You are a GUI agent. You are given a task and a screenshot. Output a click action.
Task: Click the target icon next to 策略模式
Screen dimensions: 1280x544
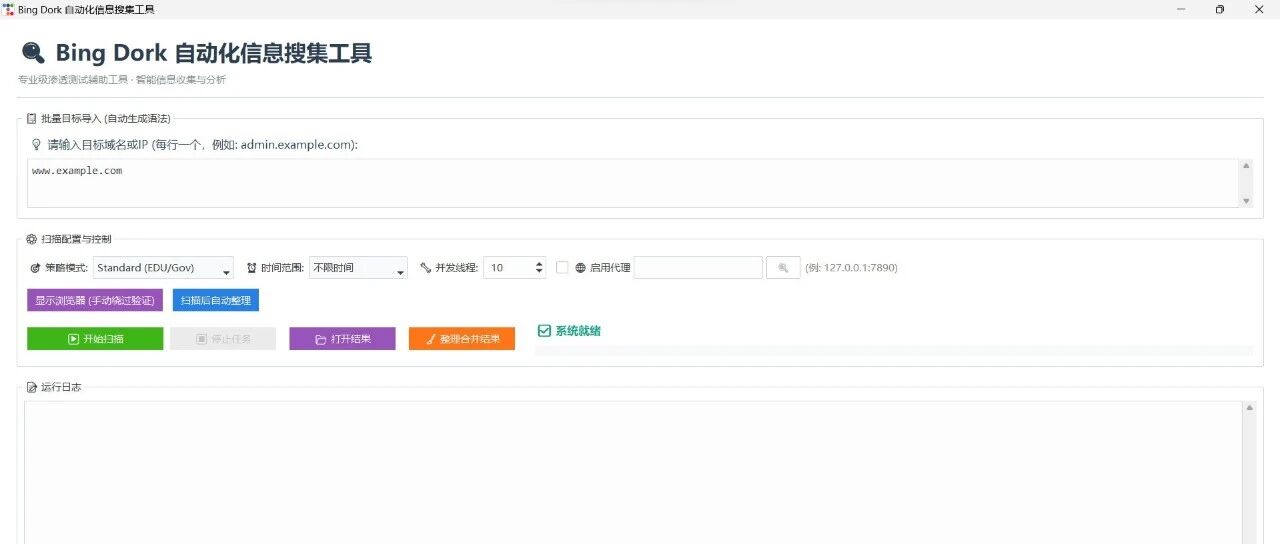36,268
